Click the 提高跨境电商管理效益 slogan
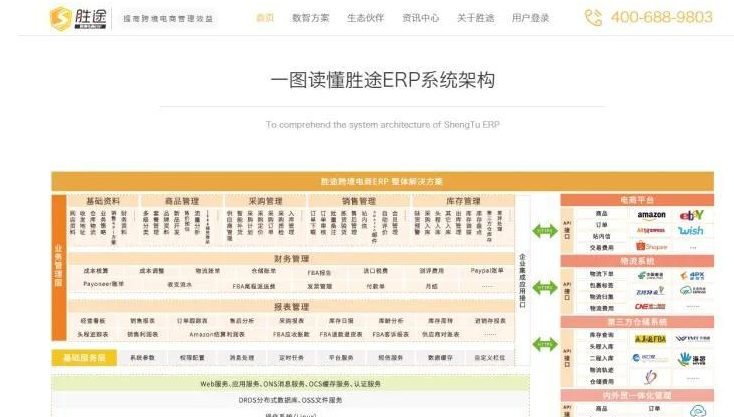The height and width of the screenshot is (417, 734). point(168,19)
